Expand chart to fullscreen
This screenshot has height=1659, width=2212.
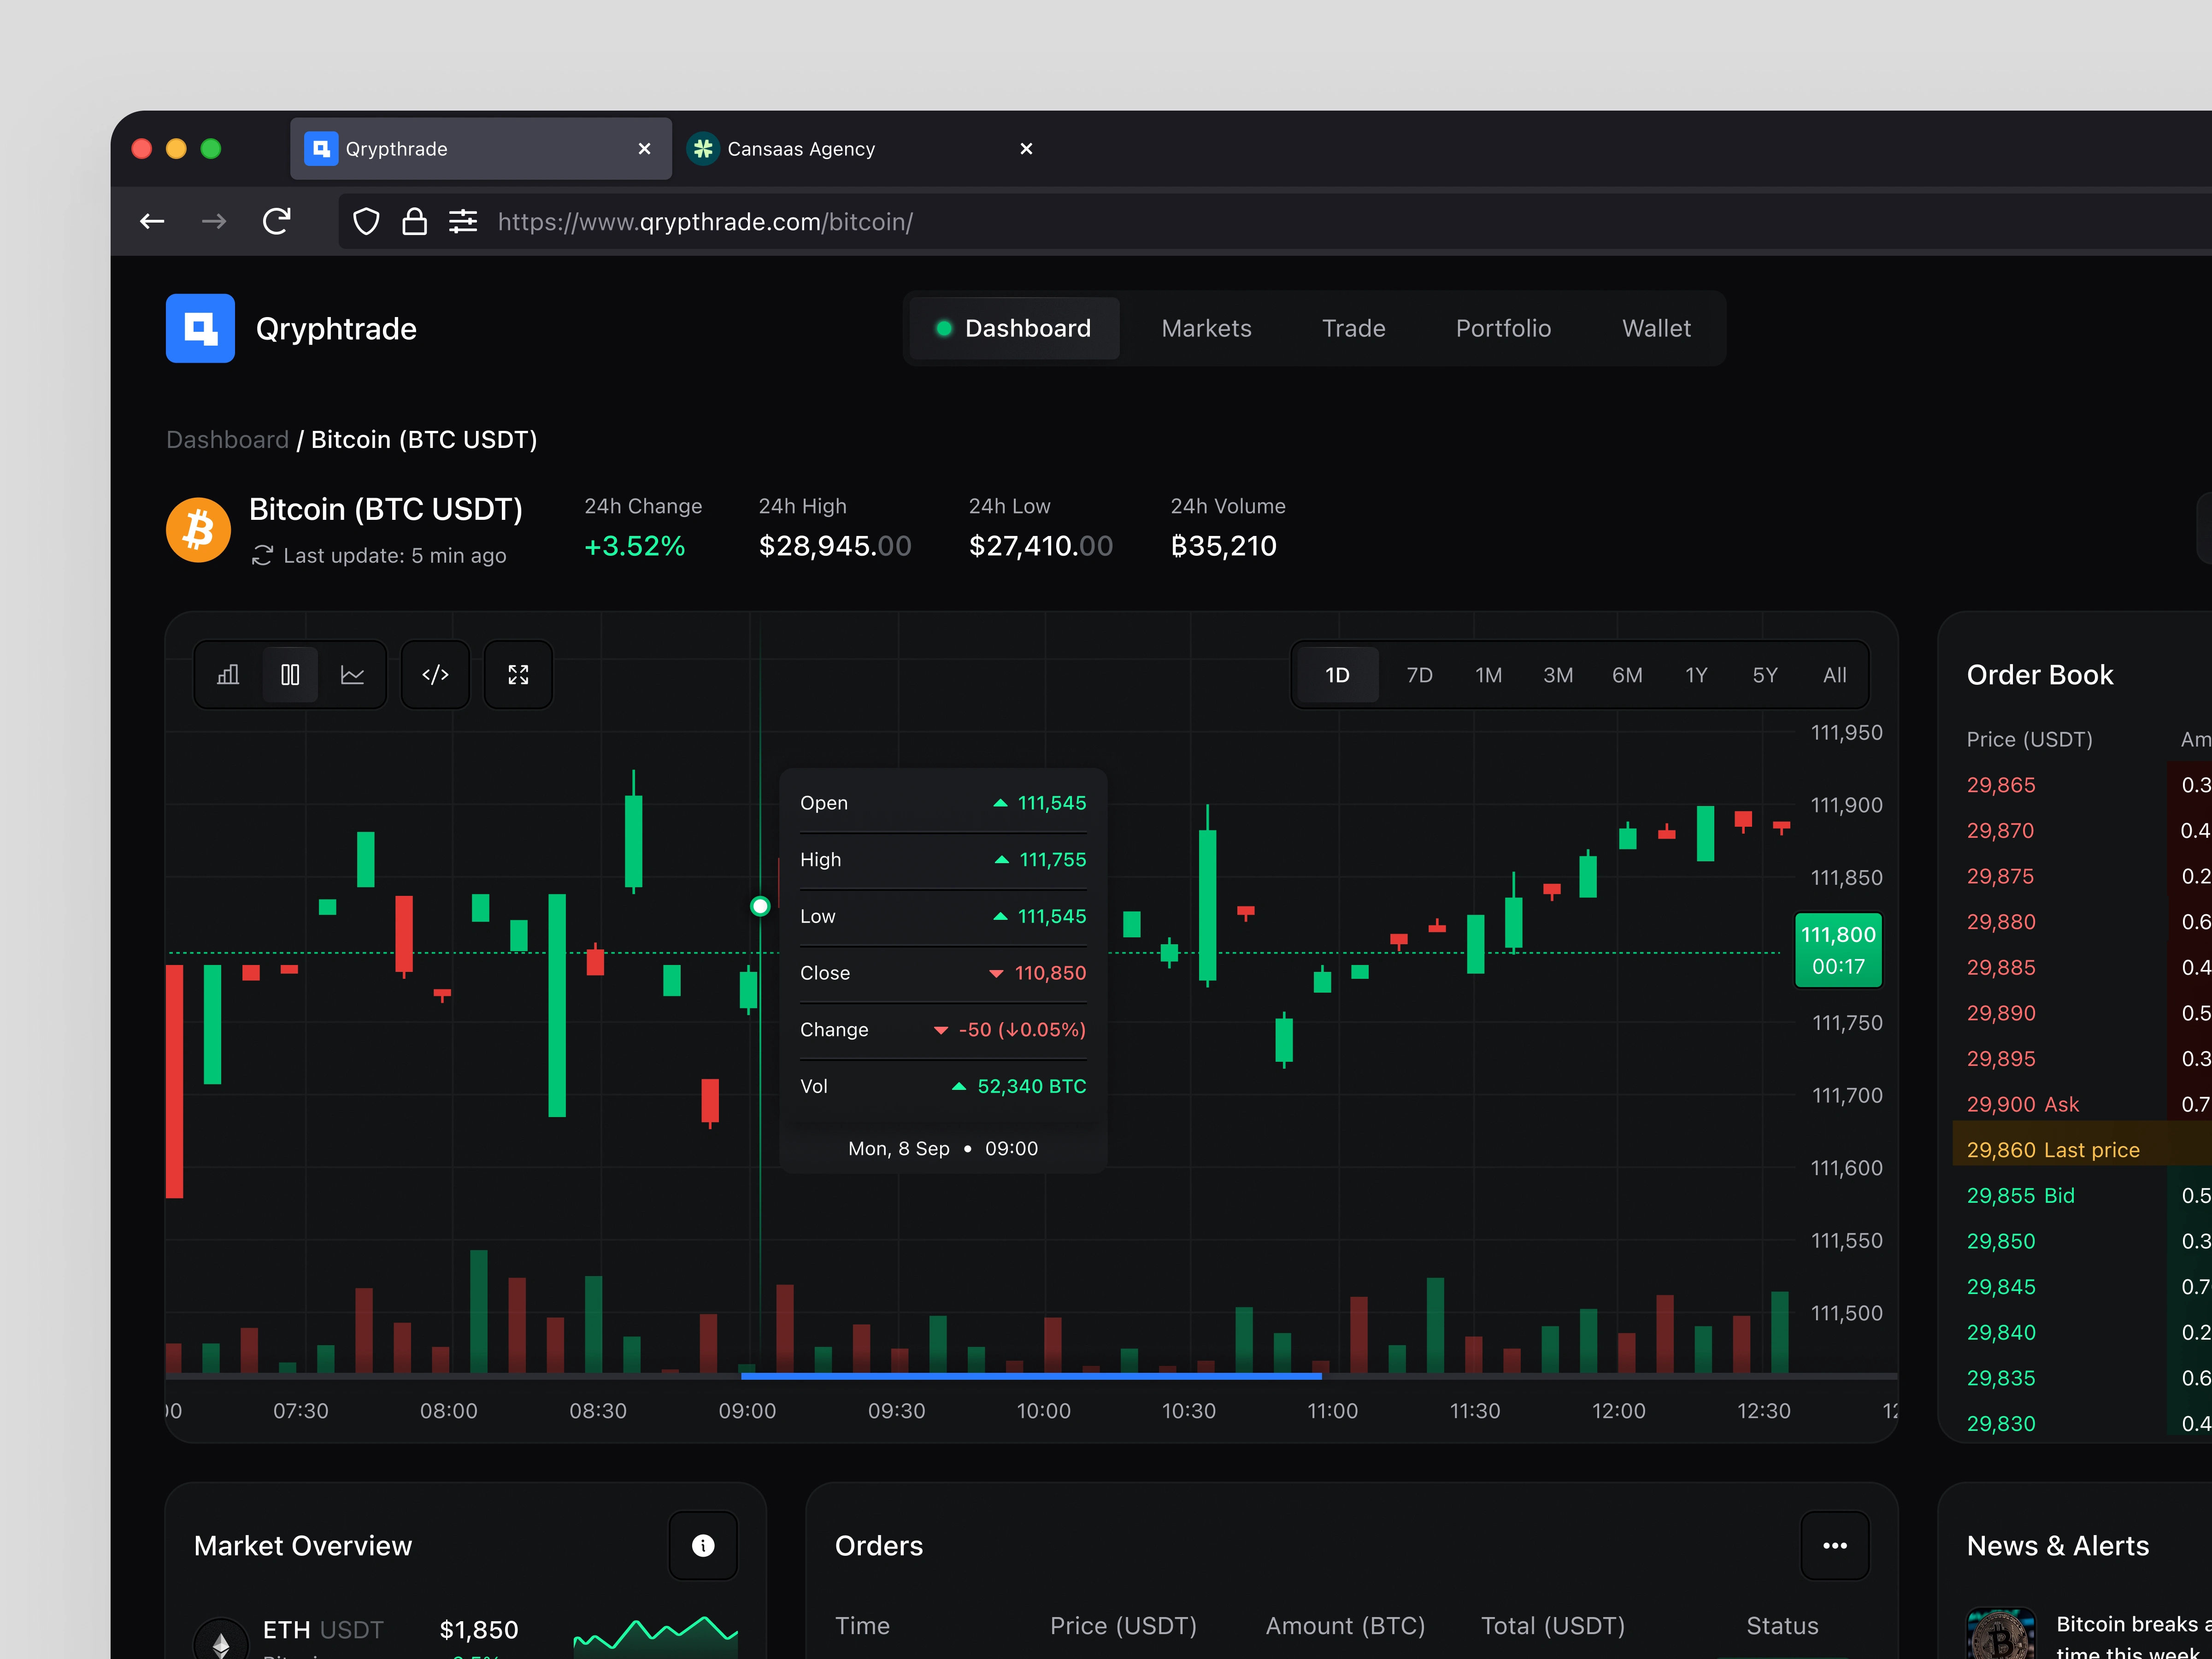click(x=518, y=675)
